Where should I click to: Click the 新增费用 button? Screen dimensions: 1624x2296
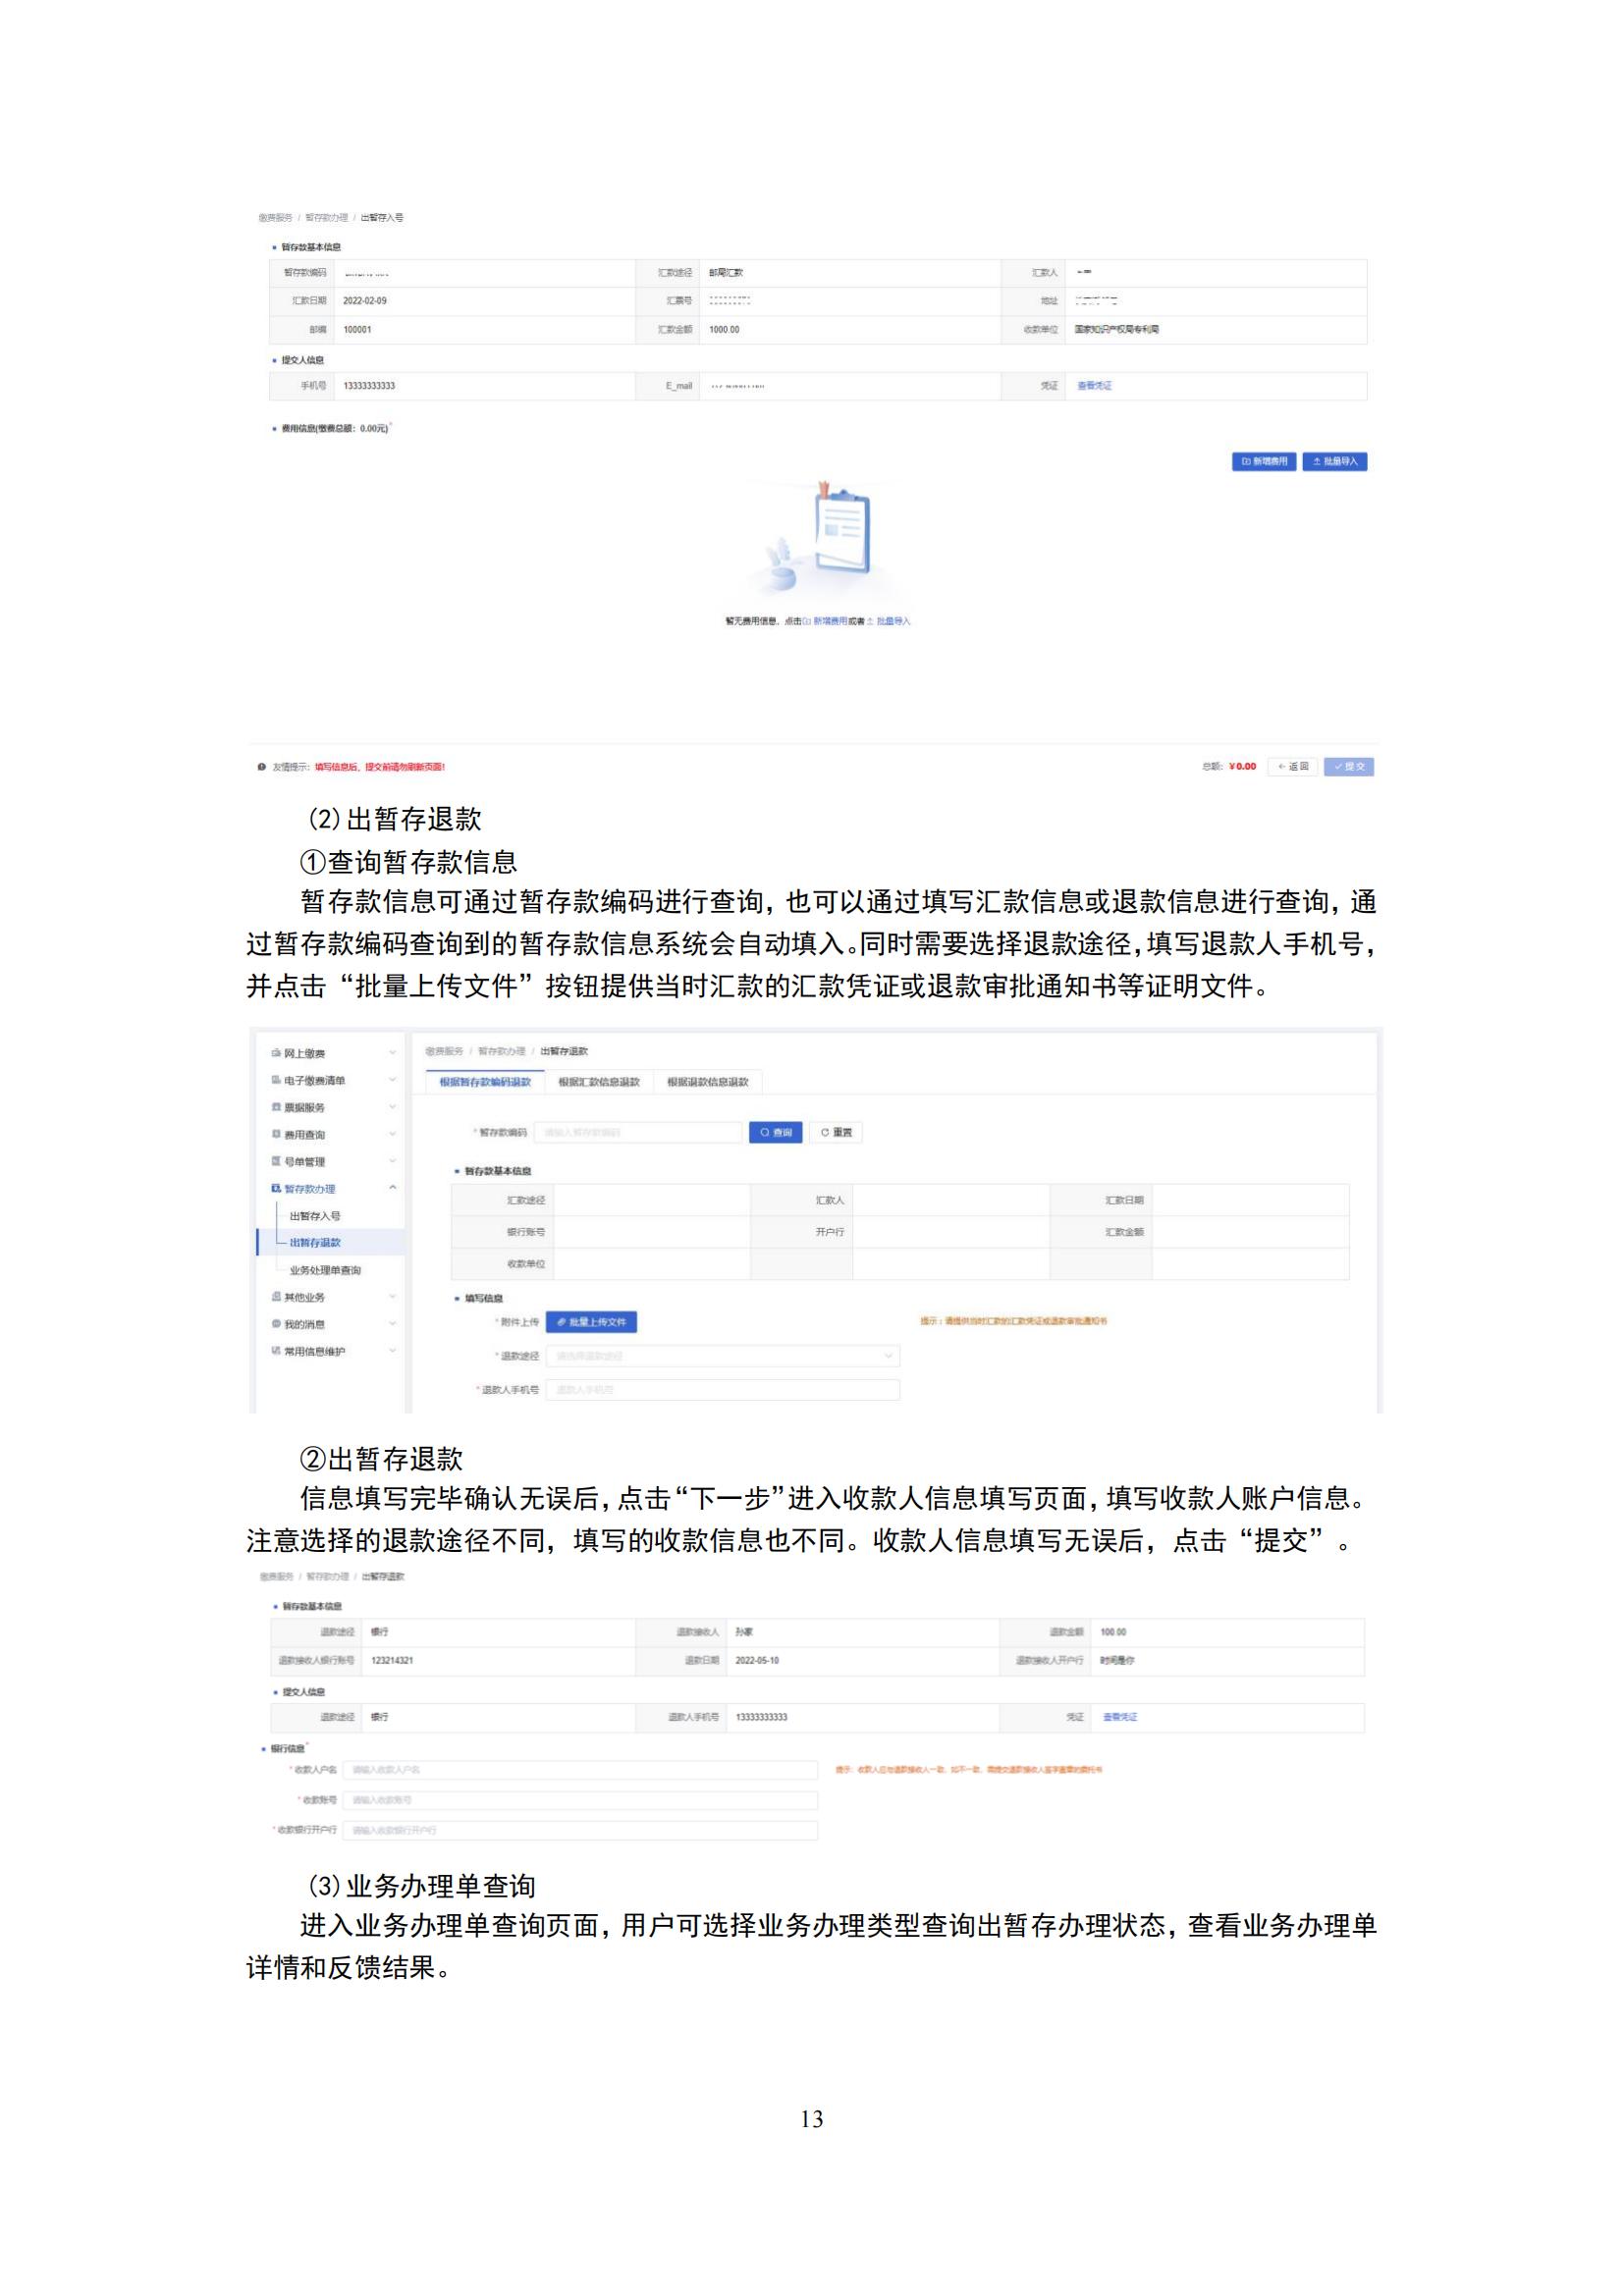click(x=1264, y=461)
